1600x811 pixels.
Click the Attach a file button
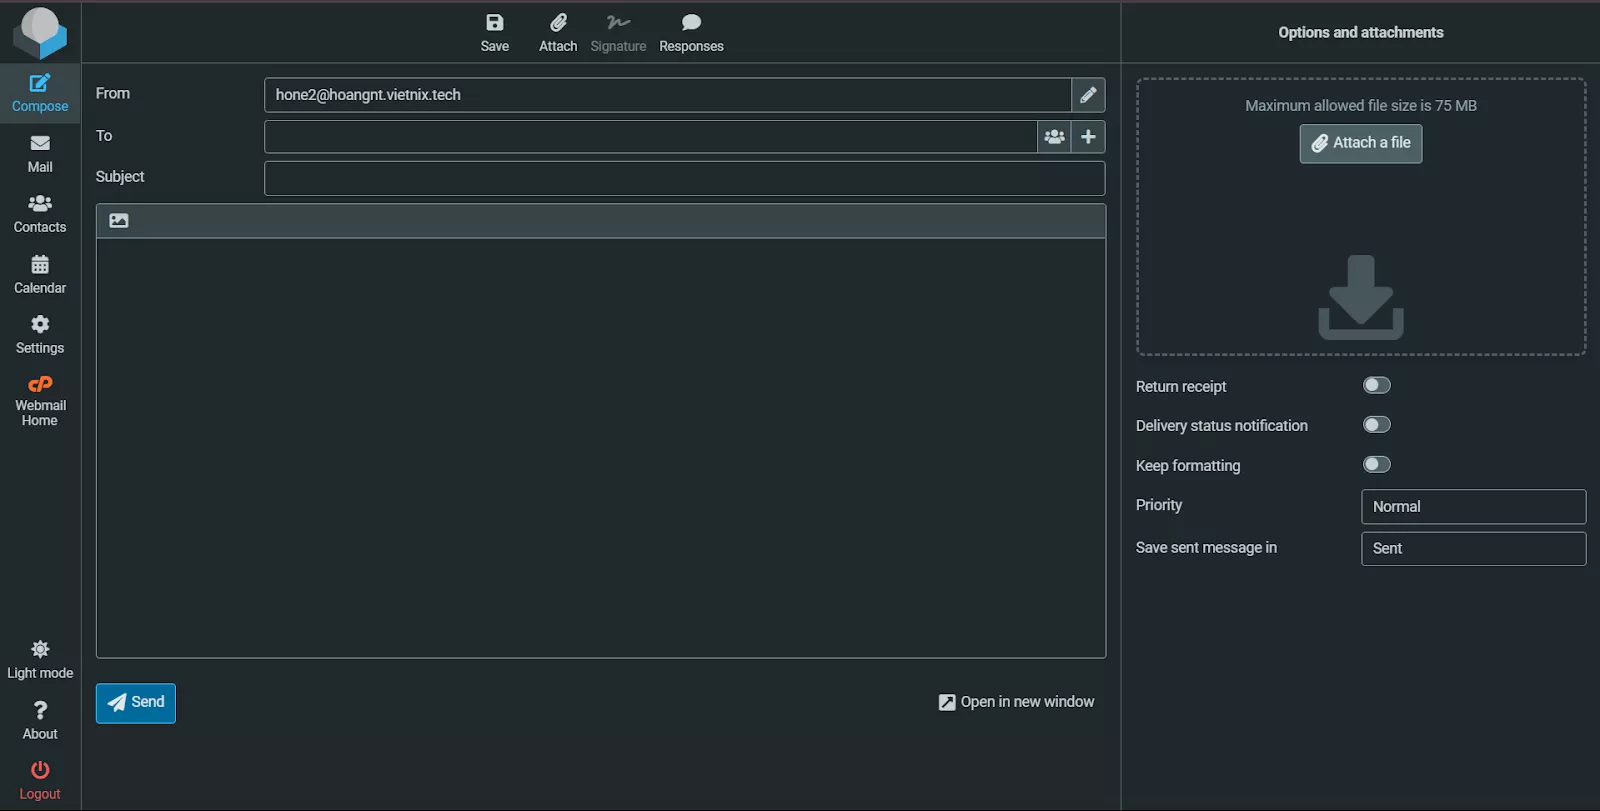coord(1360,143)
